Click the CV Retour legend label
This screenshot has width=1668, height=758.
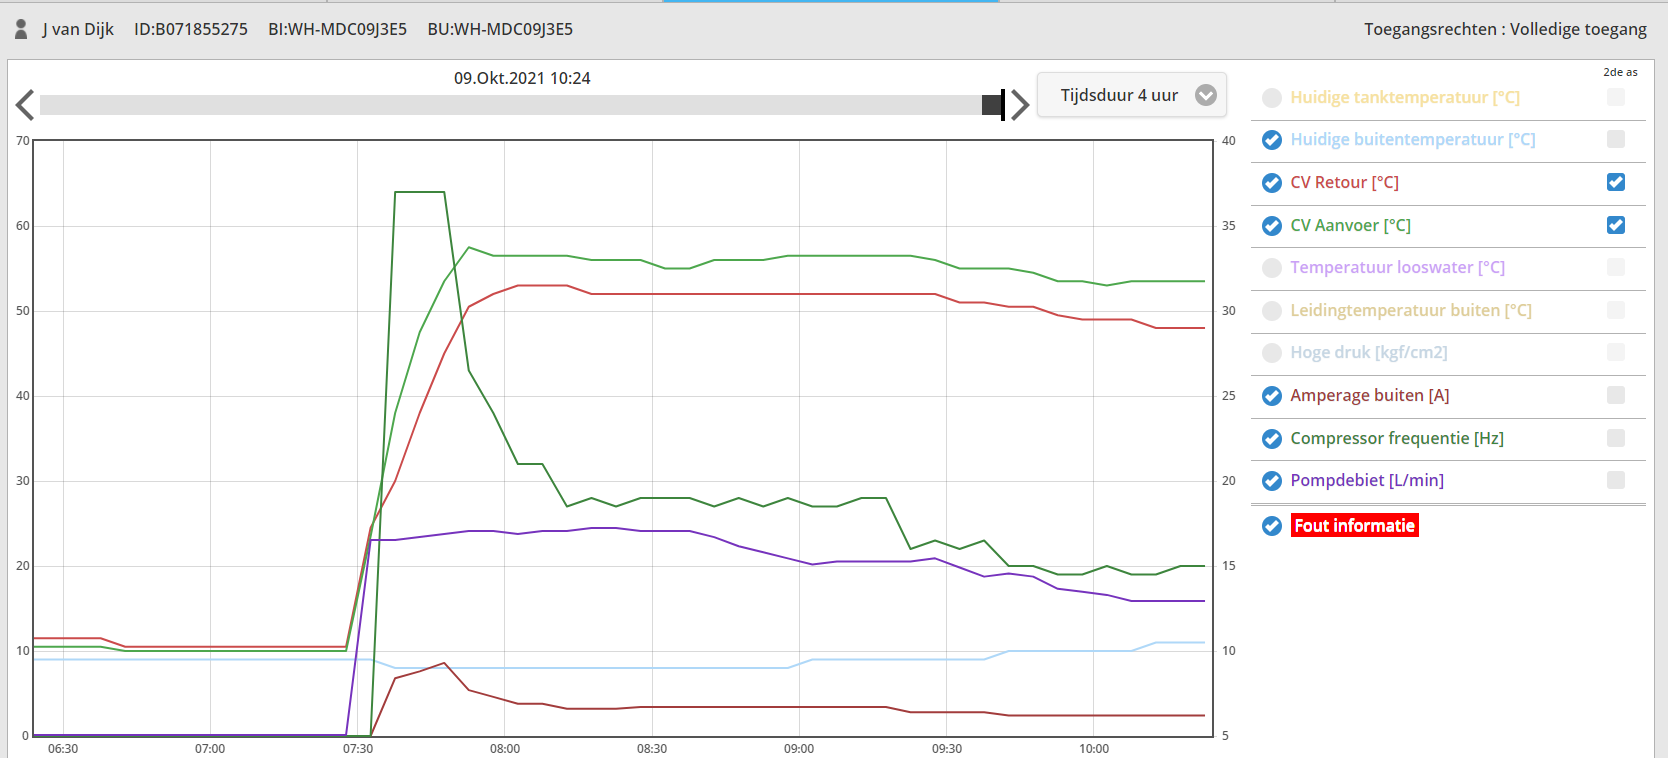pos(1344,182)
